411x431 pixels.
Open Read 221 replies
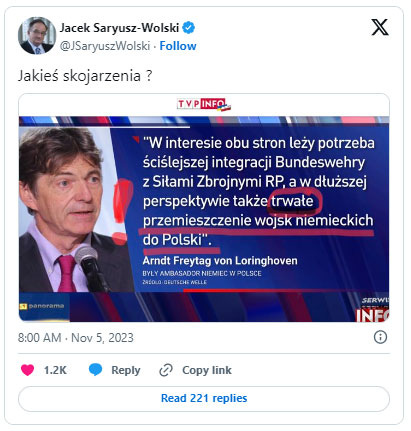(204, 398)
